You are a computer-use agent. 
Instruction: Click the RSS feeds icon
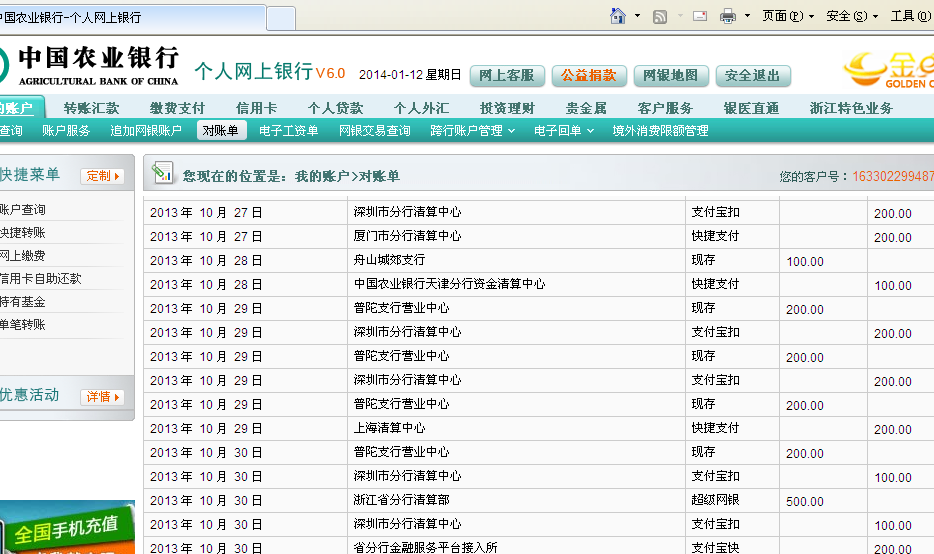click(660, 16)
